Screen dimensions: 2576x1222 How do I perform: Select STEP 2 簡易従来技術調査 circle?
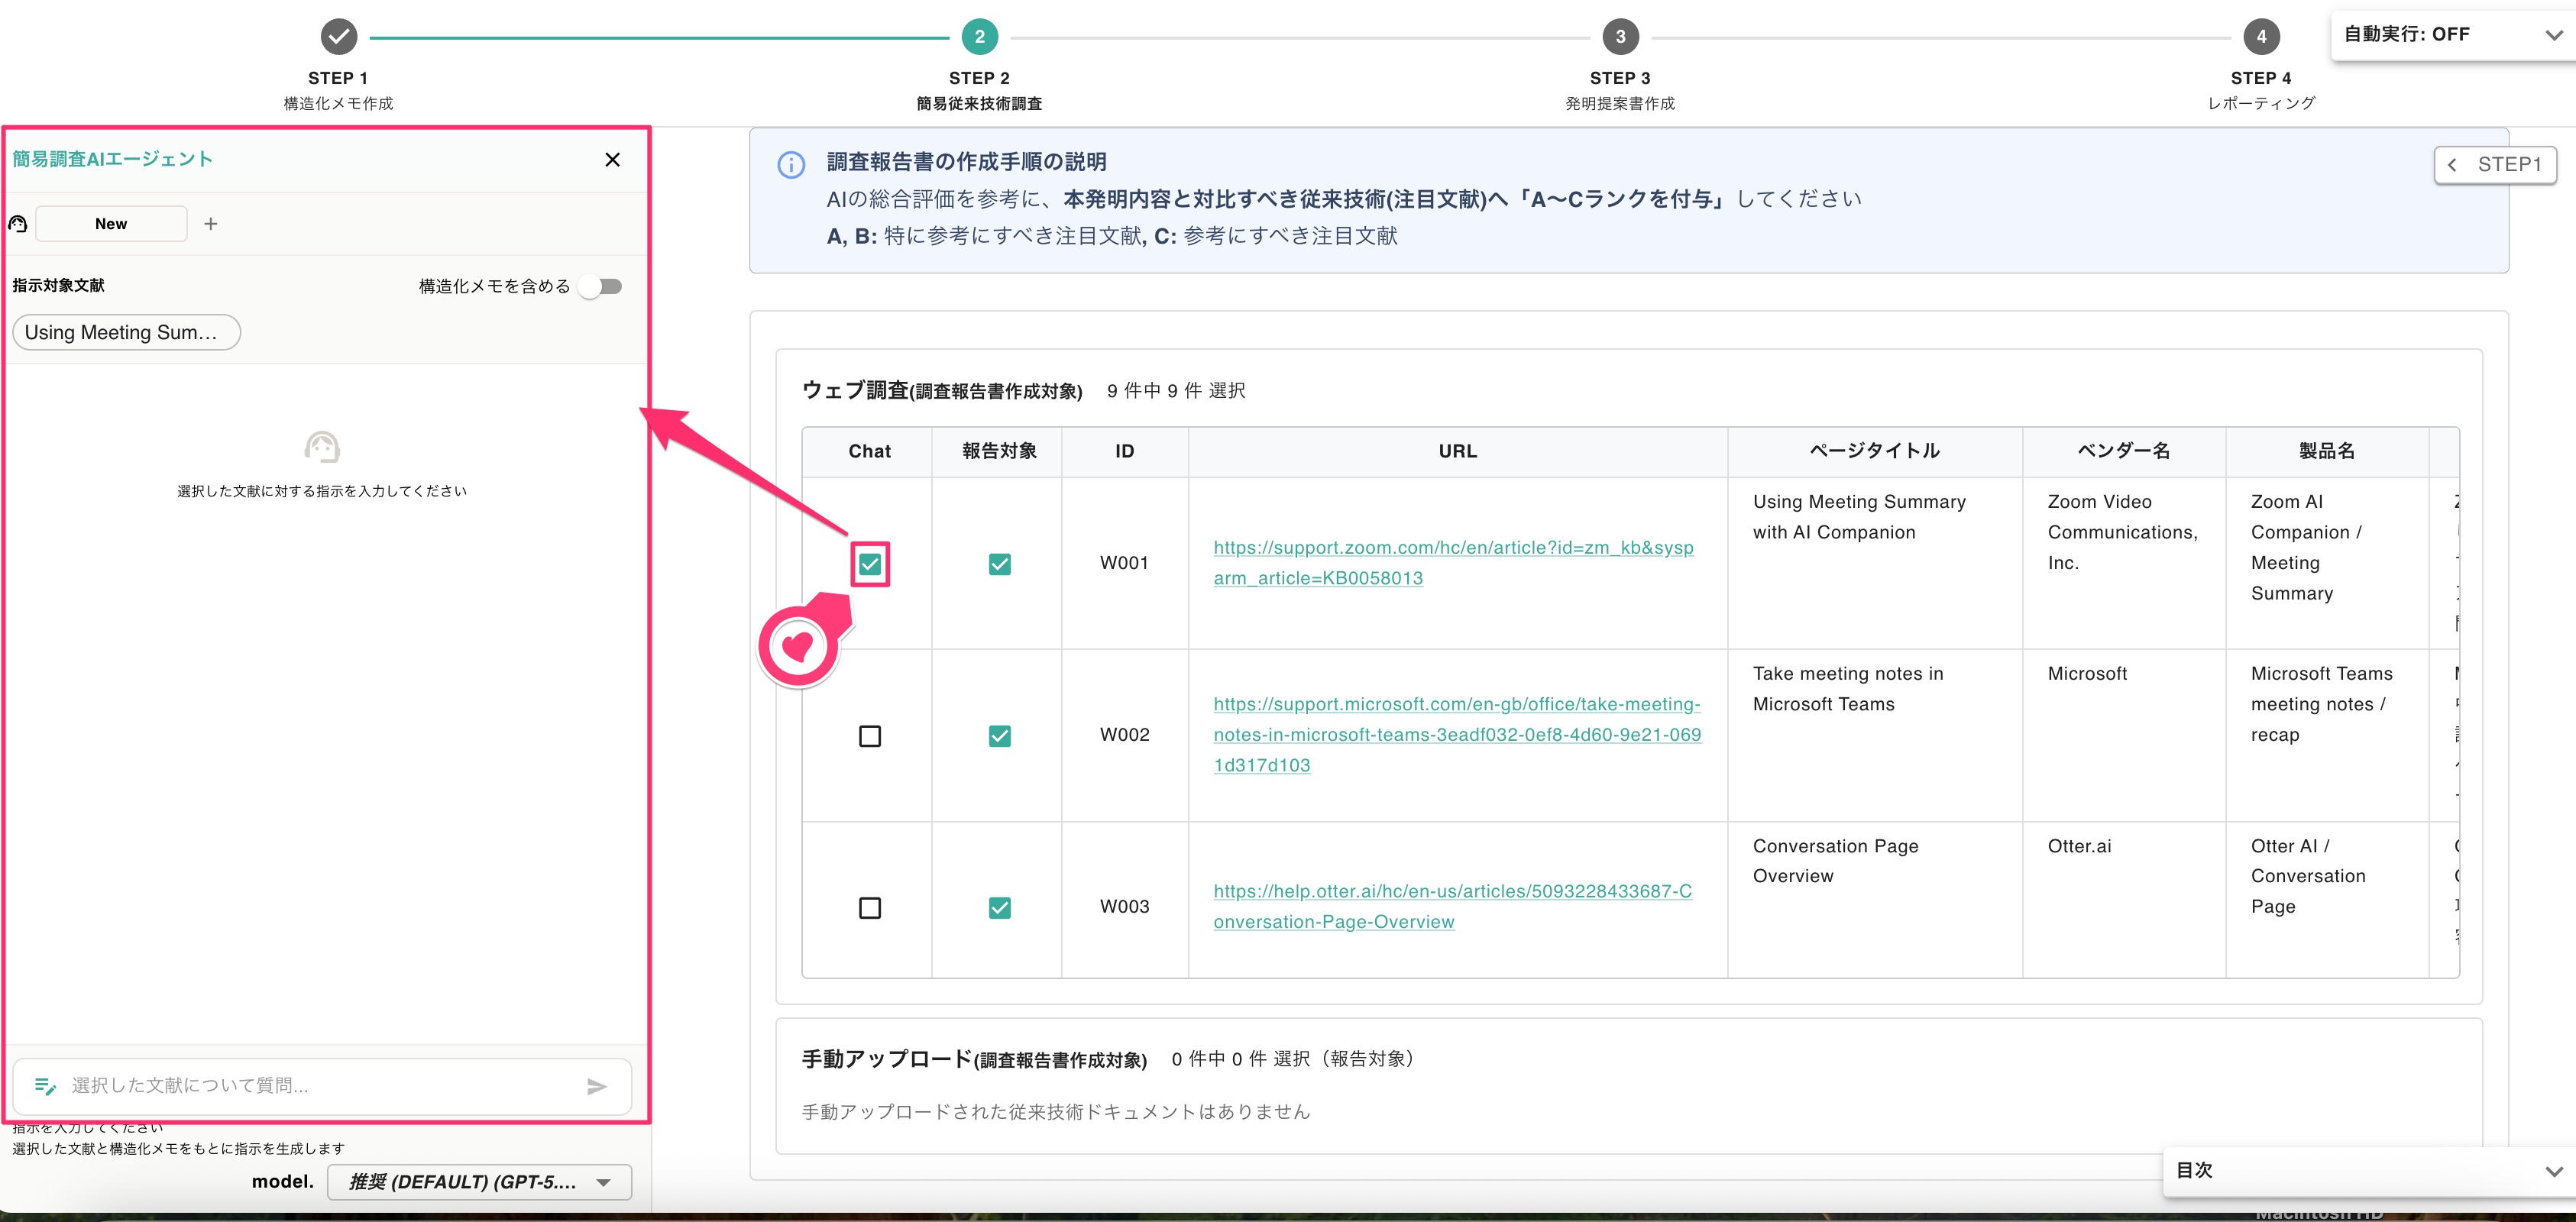point(979,37)
